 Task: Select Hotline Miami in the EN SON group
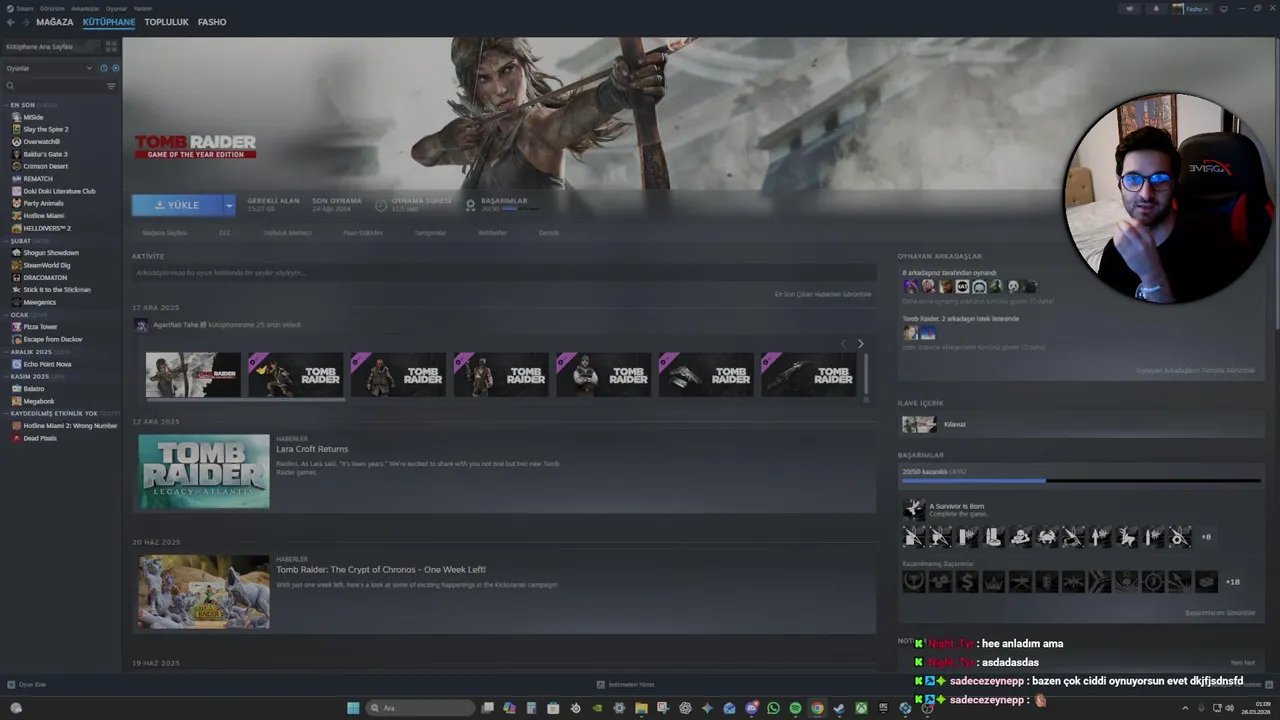(x=43, y=216)
